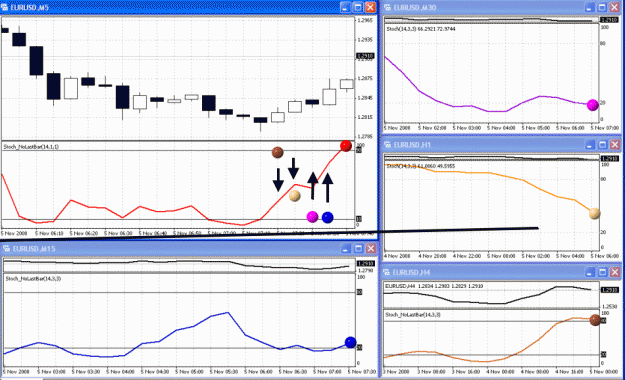Close the EURUSD,M5 chart window

click(371, 7)
